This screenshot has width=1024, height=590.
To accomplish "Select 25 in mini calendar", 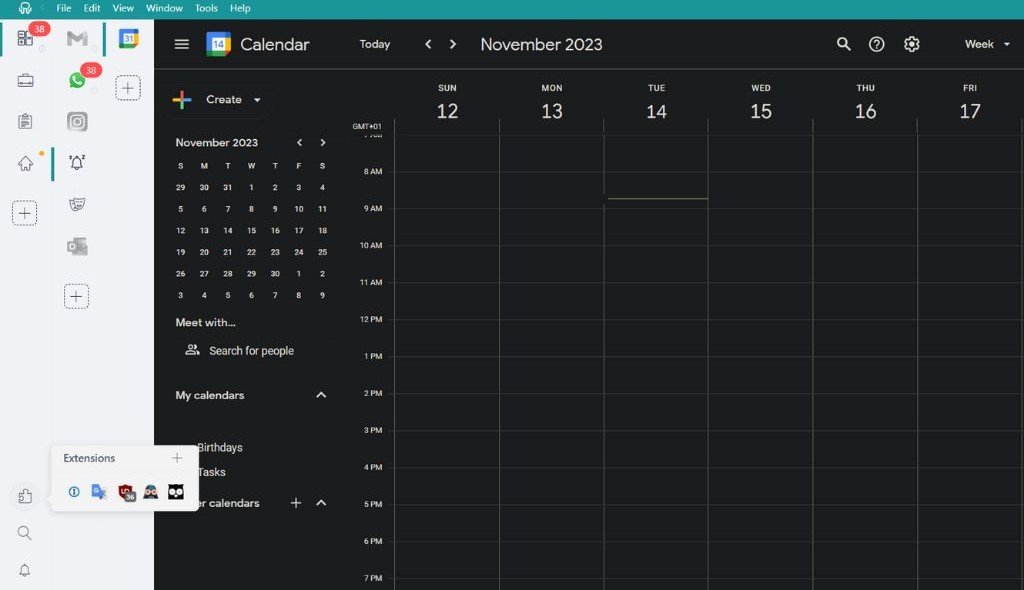I will pyautogui.click(x=323, y=252).
